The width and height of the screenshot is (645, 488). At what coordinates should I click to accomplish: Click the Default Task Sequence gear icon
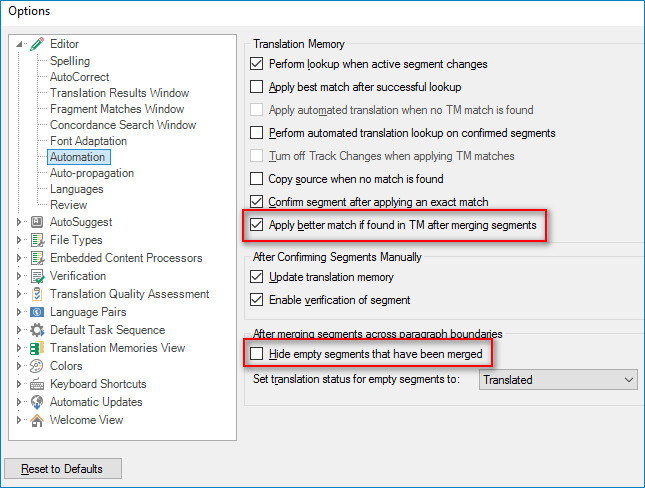click(x=38, y=330)
